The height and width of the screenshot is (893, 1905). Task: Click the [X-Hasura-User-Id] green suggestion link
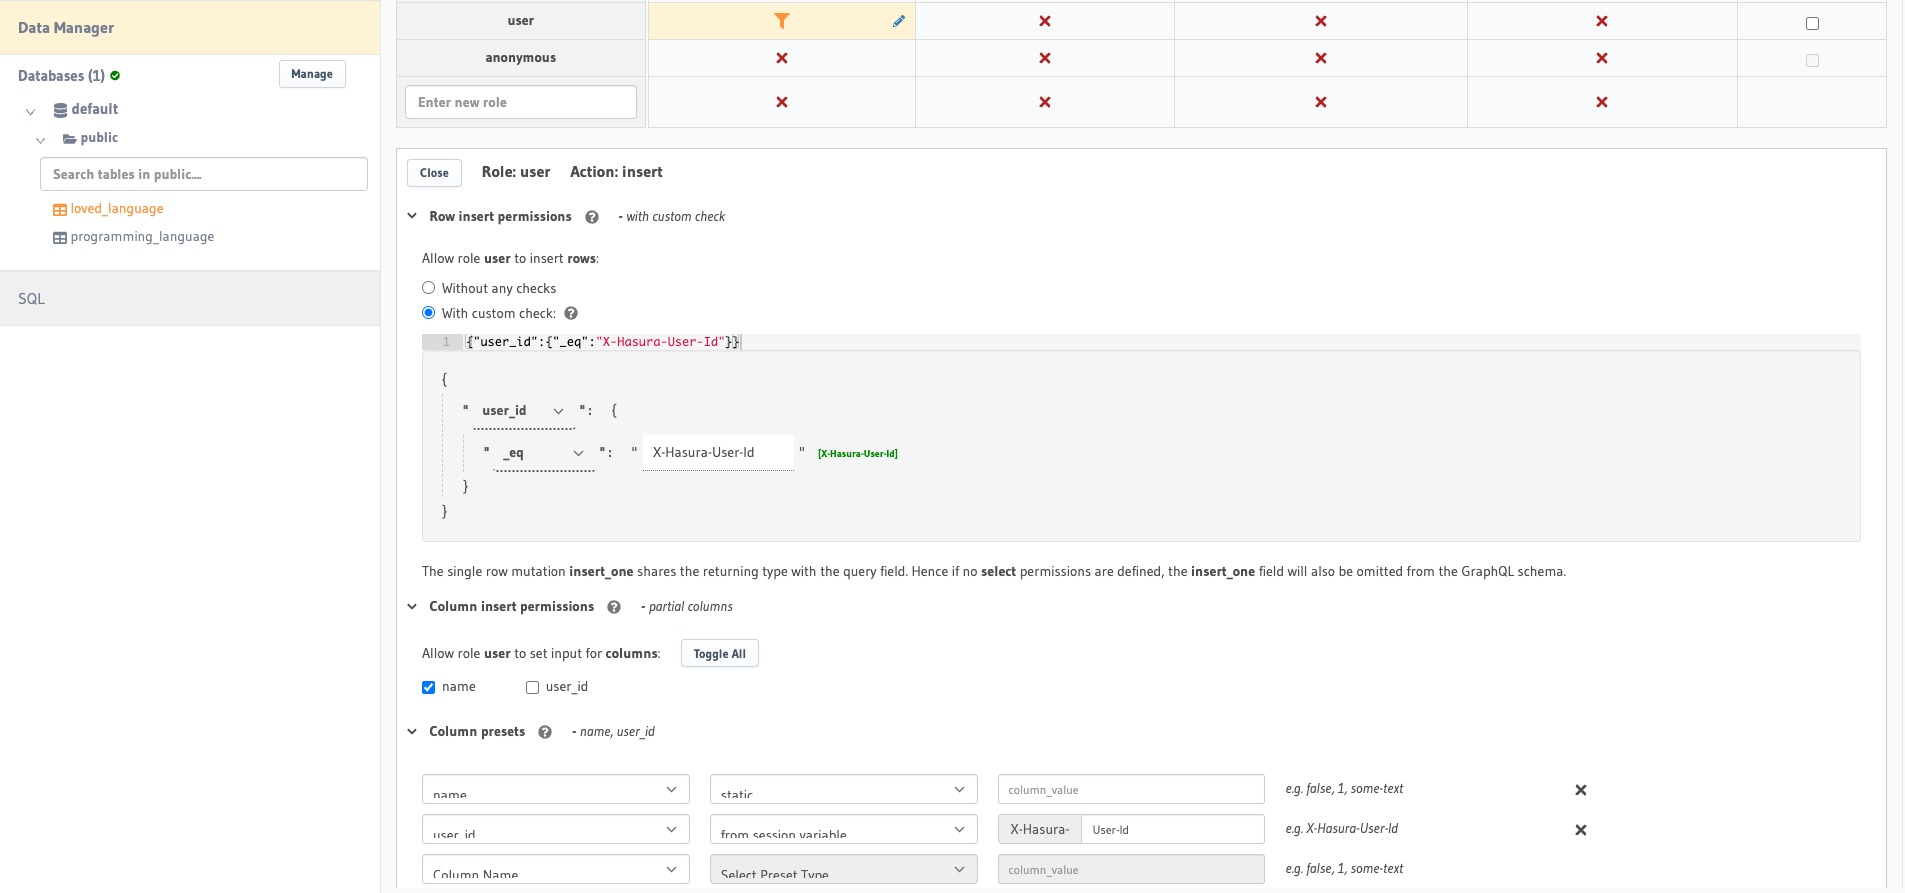click(x=857, y=454)
